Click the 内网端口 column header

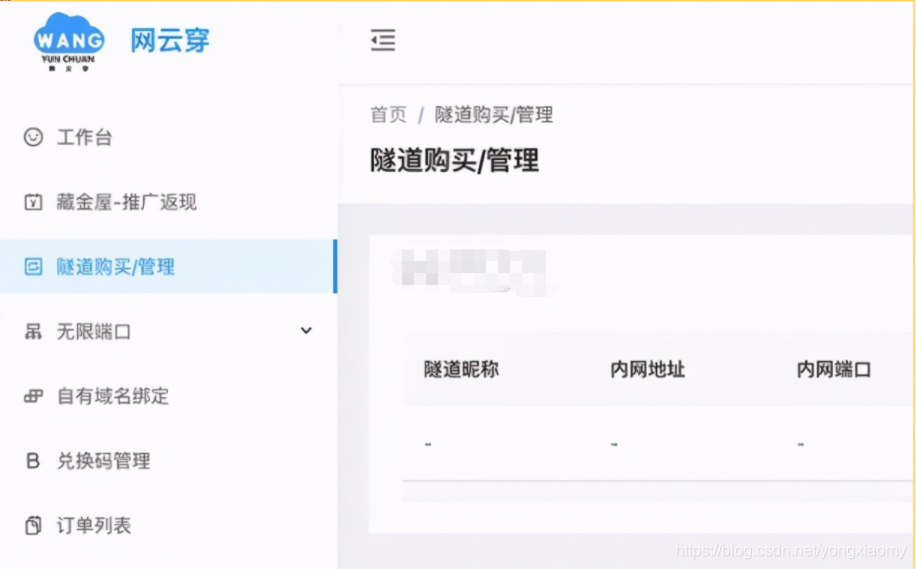pyautogui.click(x=834, y=369)
